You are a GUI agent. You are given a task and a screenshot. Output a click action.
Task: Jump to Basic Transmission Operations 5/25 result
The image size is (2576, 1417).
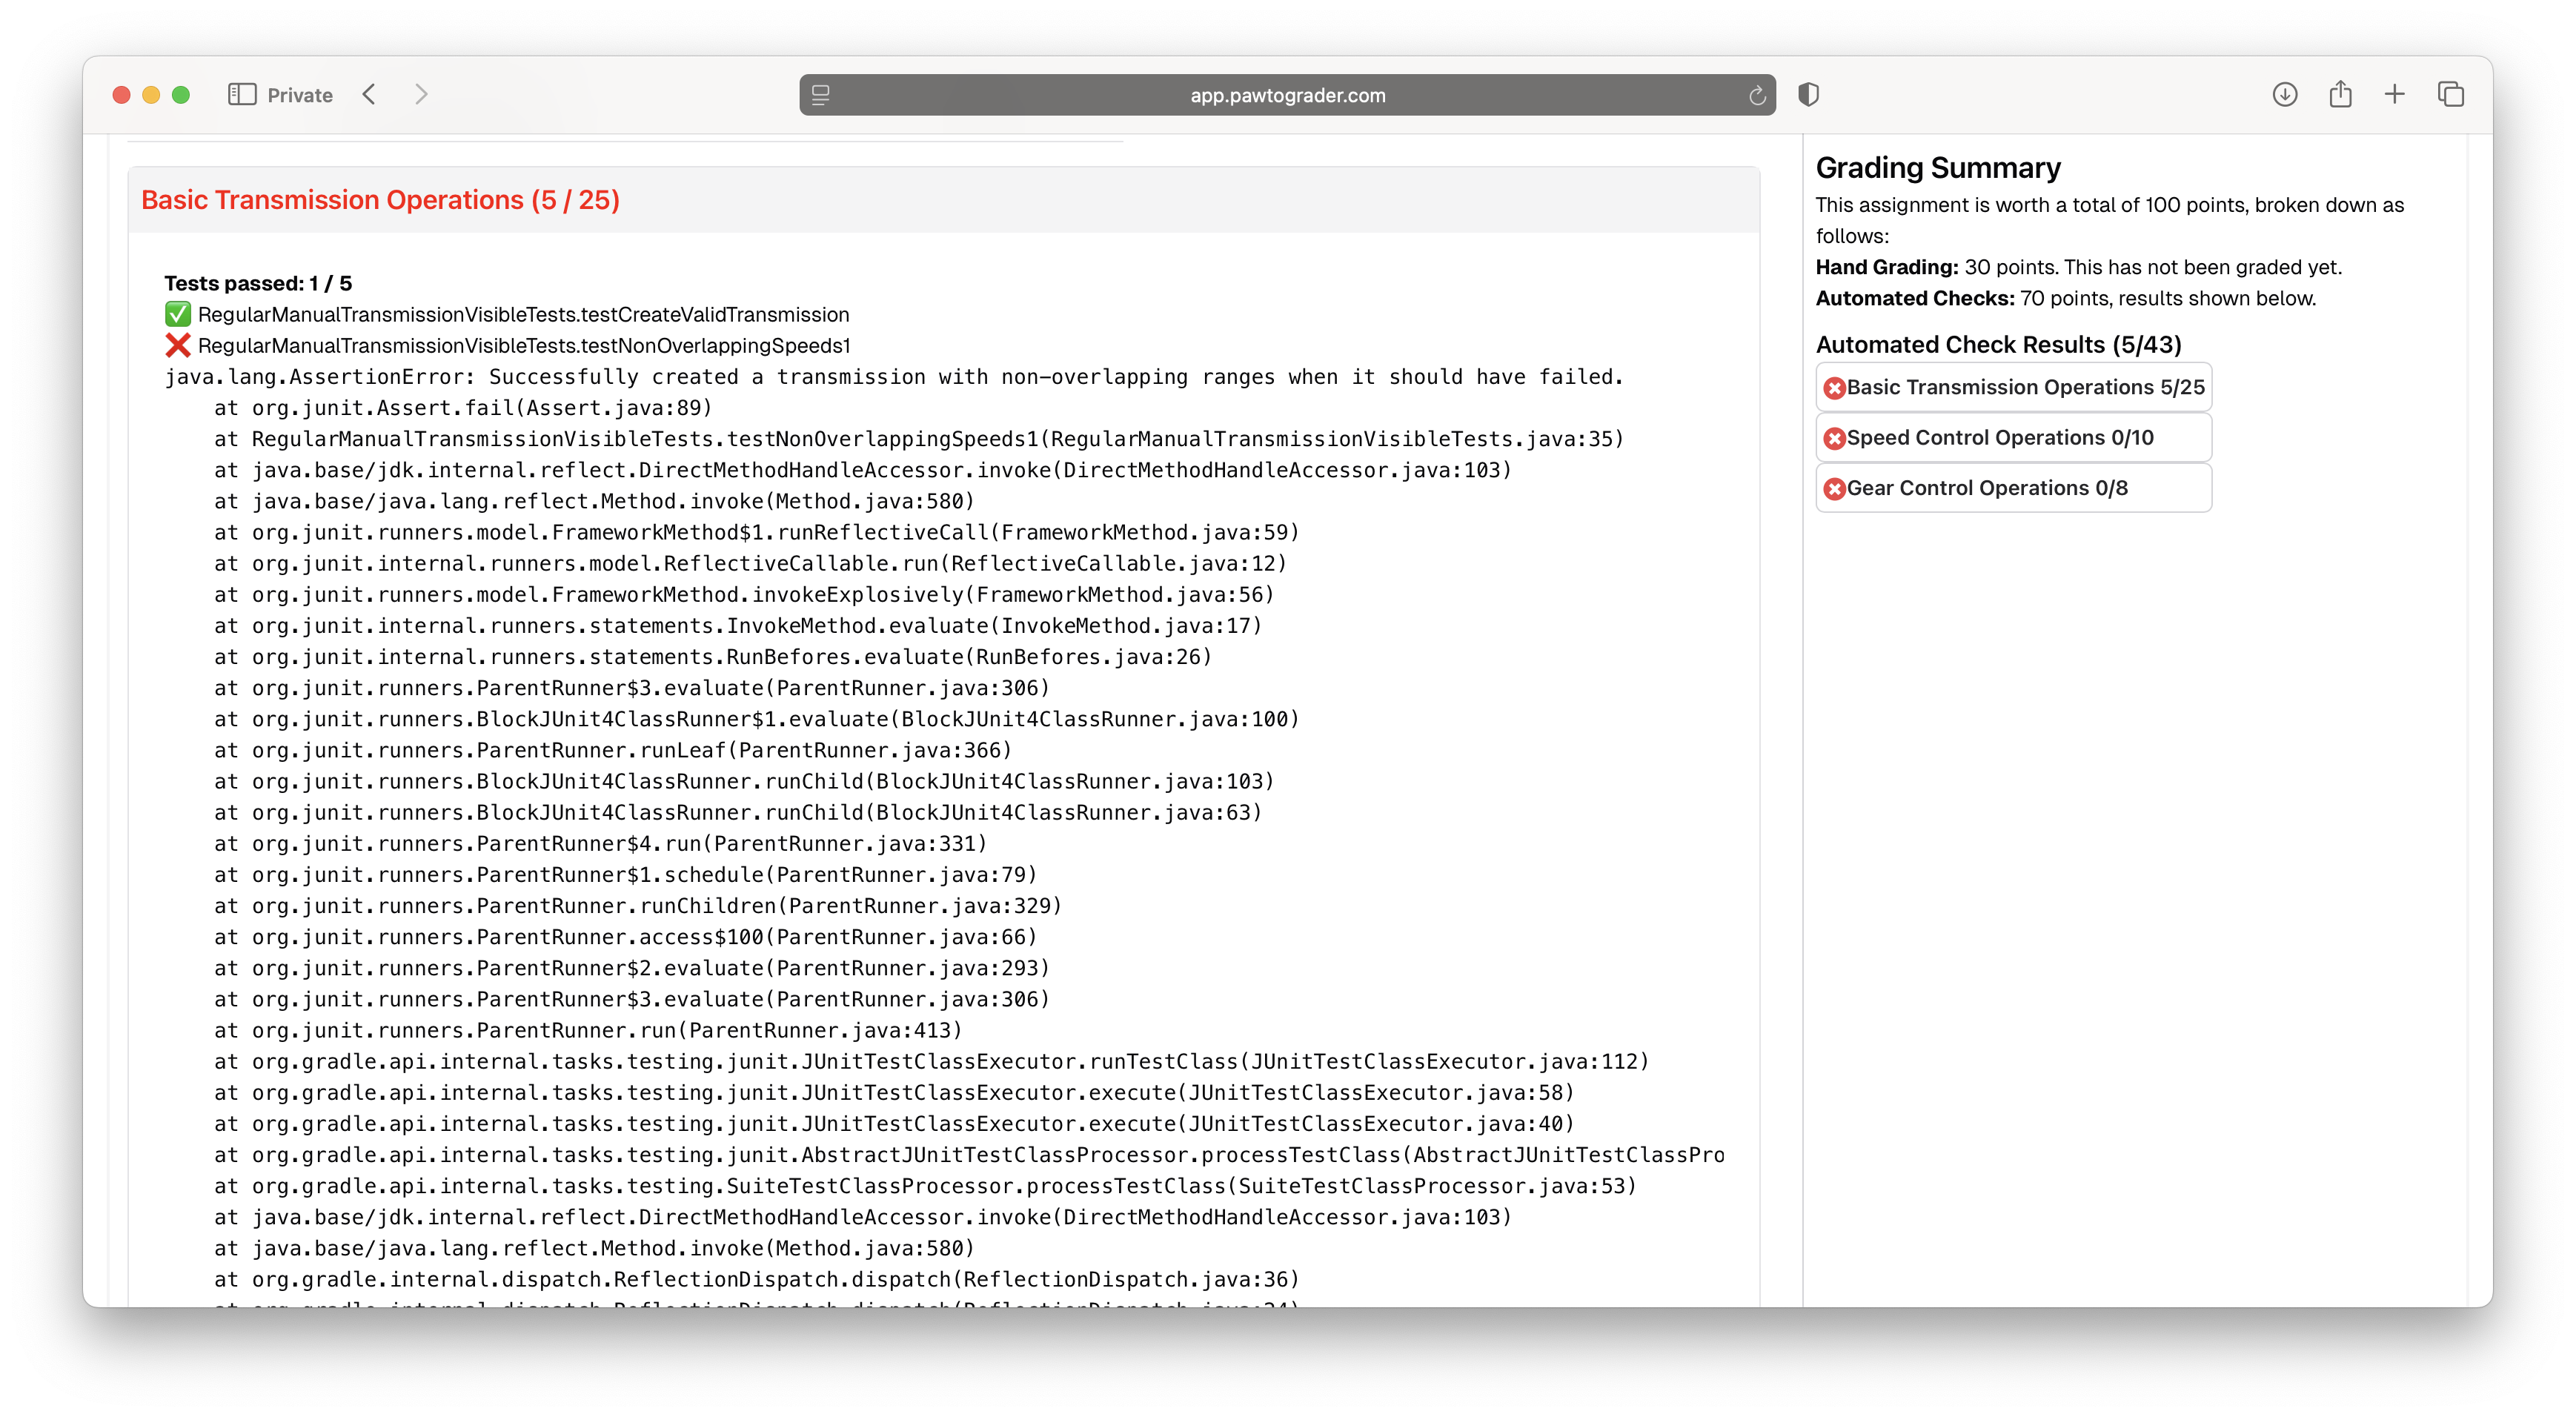point(2013,387)
